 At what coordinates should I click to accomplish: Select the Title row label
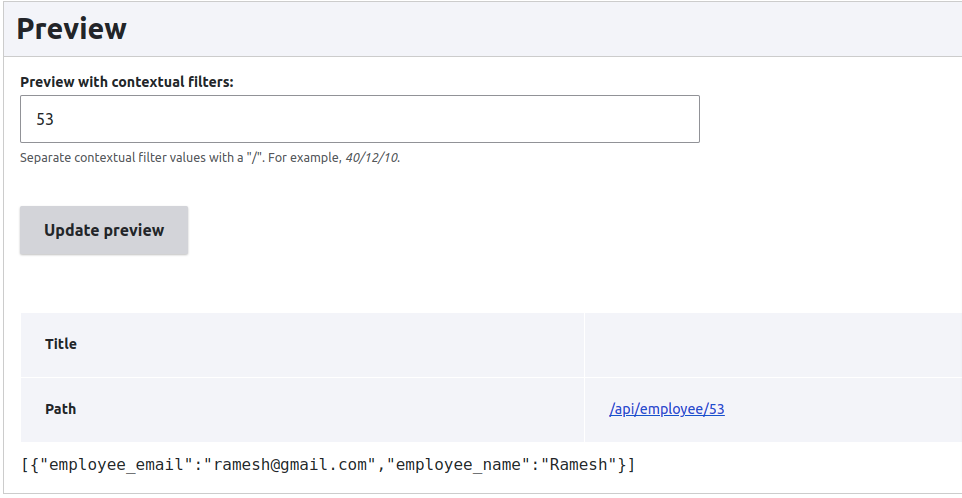tap(61, 344)
